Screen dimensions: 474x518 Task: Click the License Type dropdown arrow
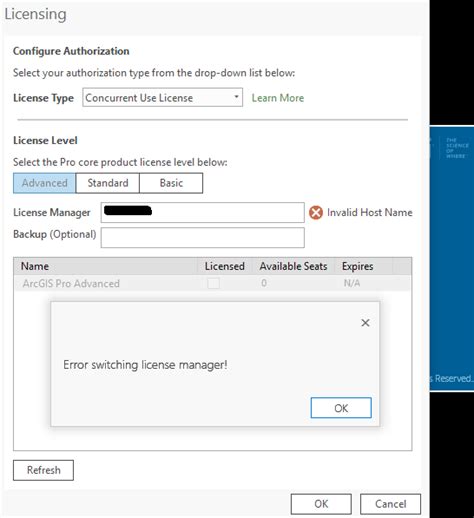coord(236,97)
